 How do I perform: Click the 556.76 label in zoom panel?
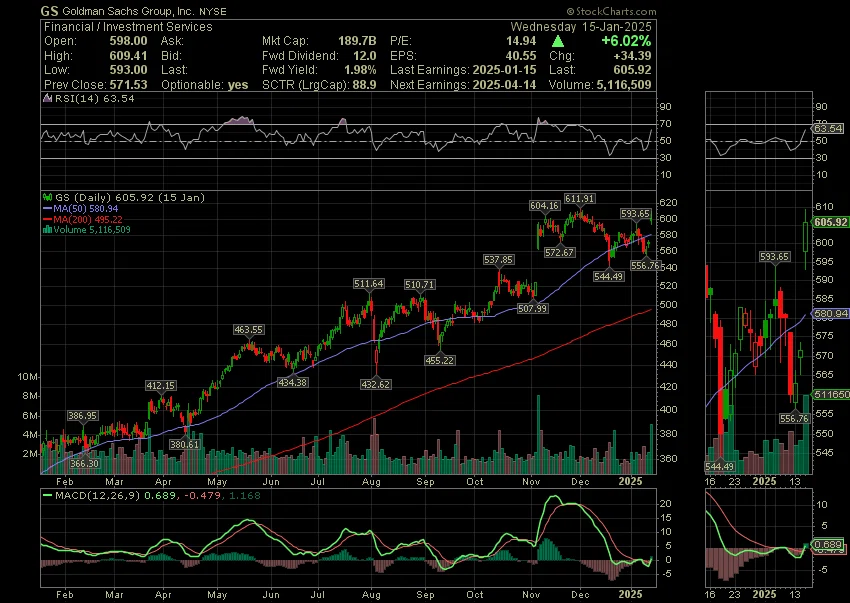click(795, 419)
